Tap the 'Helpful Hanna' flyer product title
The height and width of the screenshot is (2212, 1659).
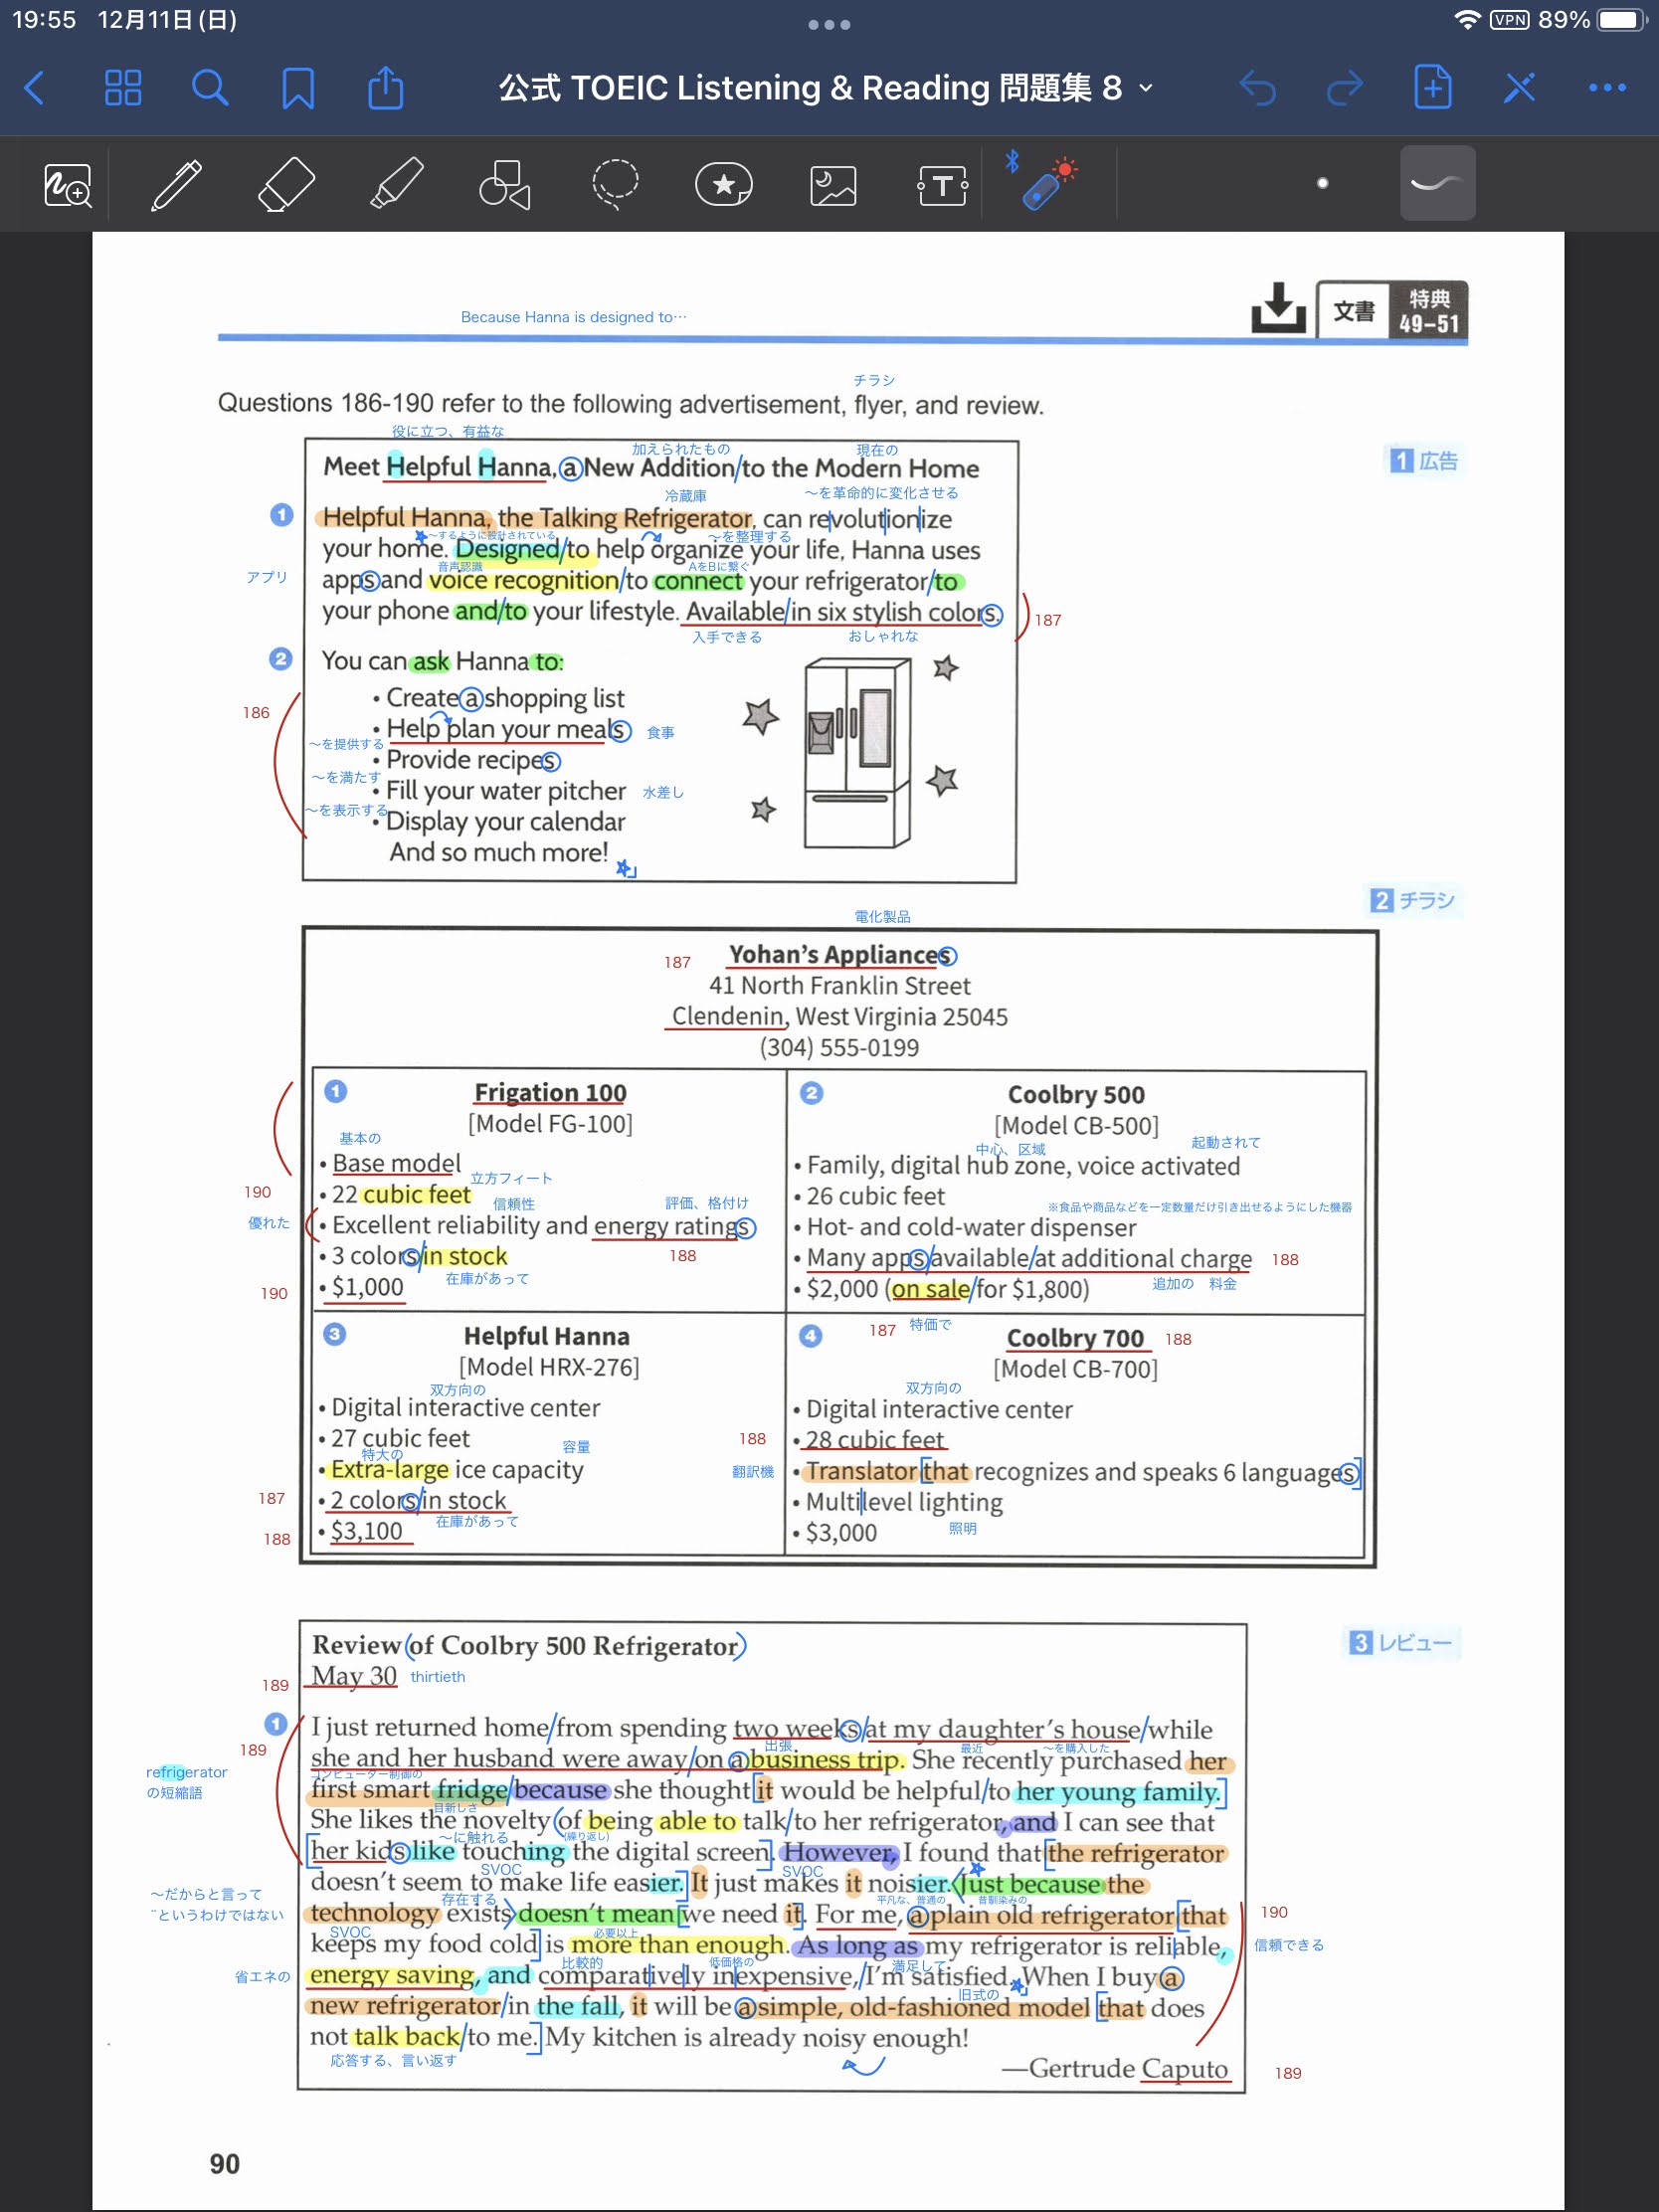pos(546,1336)
